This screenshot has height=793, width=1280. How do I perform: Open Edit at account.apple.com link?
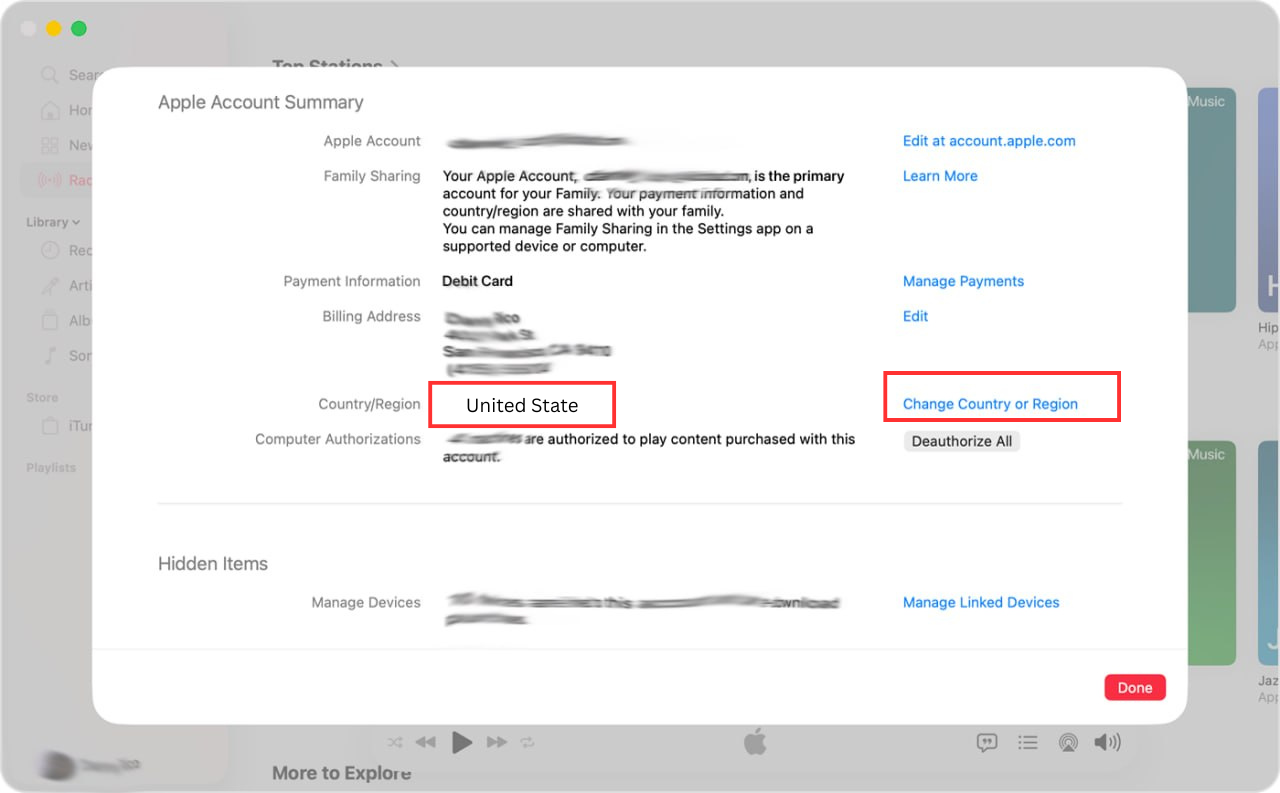click(989, 141)
